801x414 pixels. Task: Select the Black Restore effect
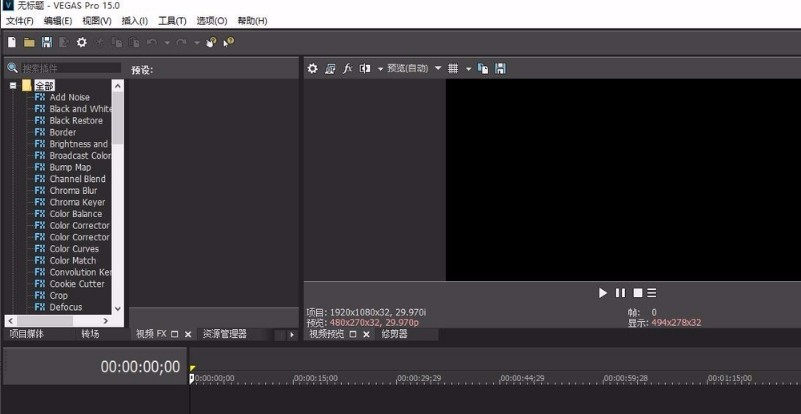[x=76, y=121]
